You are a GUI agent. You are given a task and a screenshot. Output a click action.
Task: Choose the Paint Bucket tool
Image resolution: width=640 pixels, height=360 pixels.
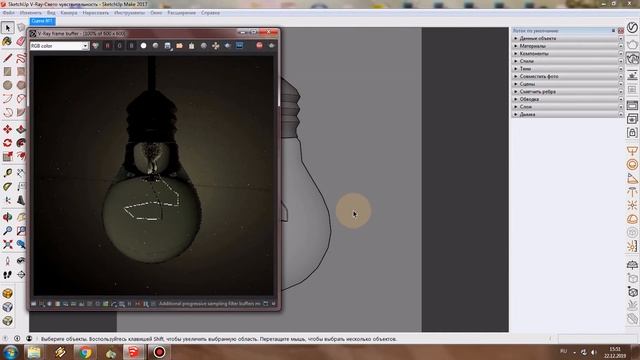click(7, 41)
